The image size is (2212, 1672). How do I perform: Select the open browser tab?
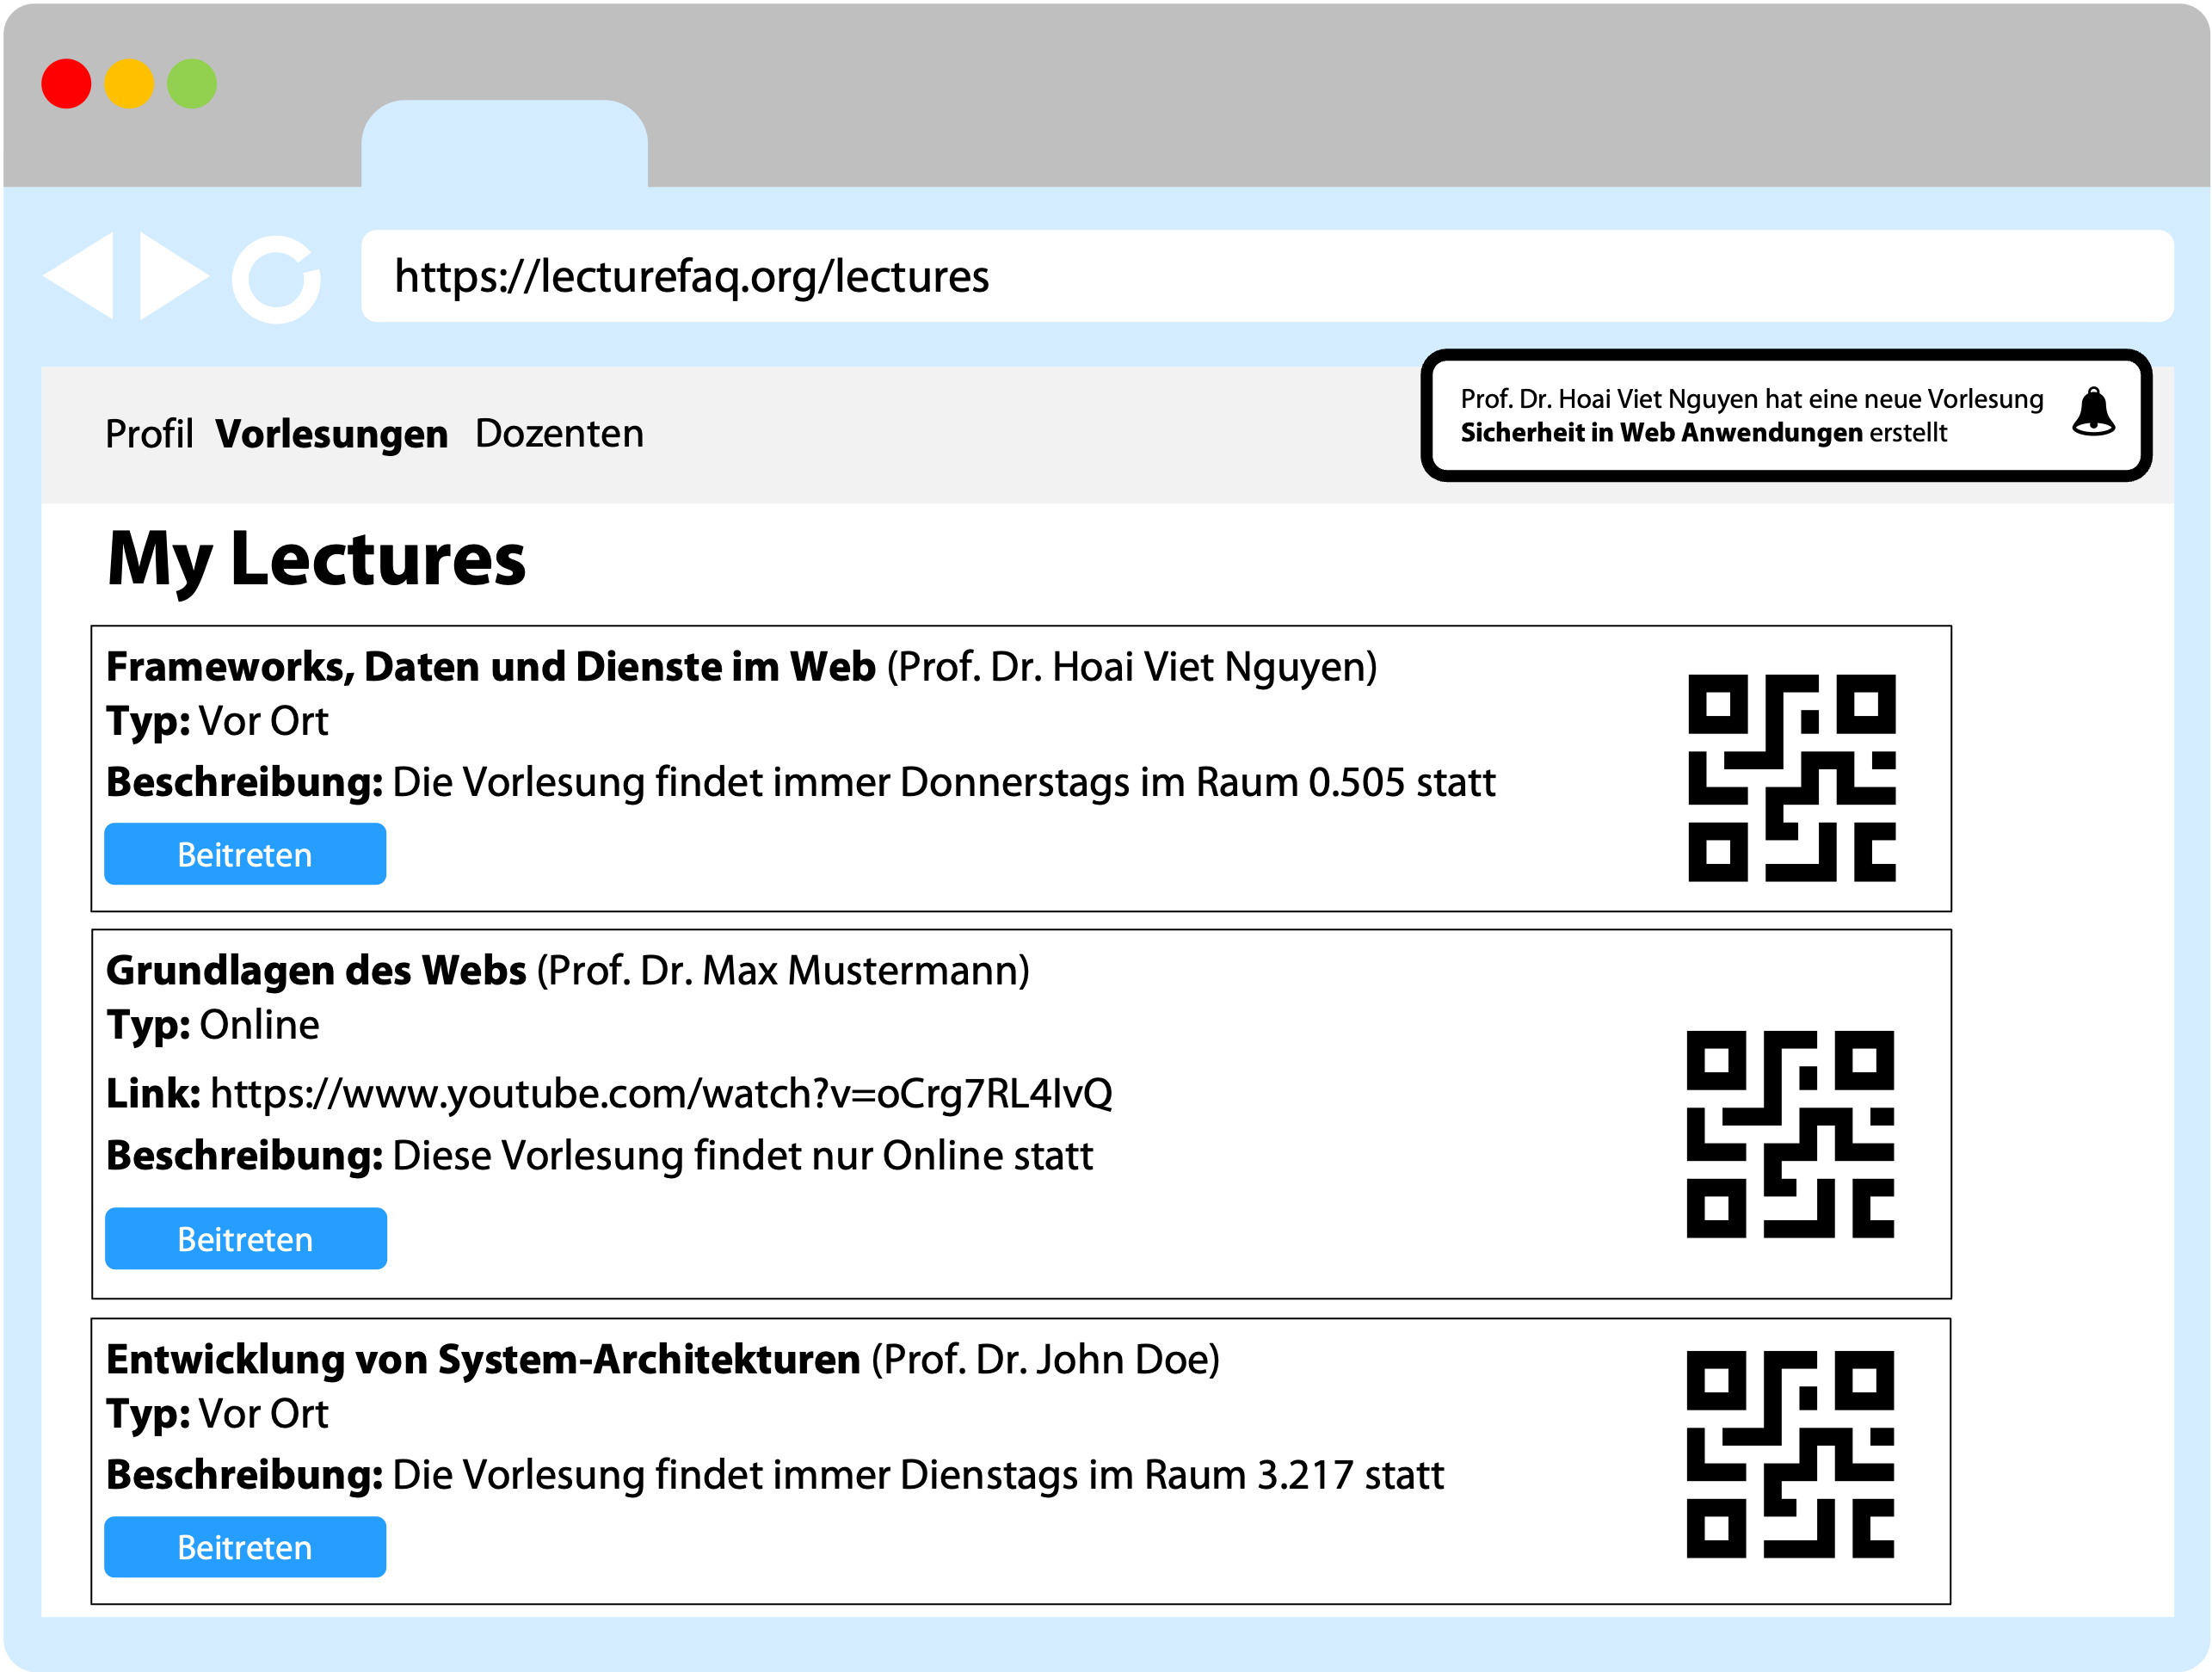click(x=504, y=145)
